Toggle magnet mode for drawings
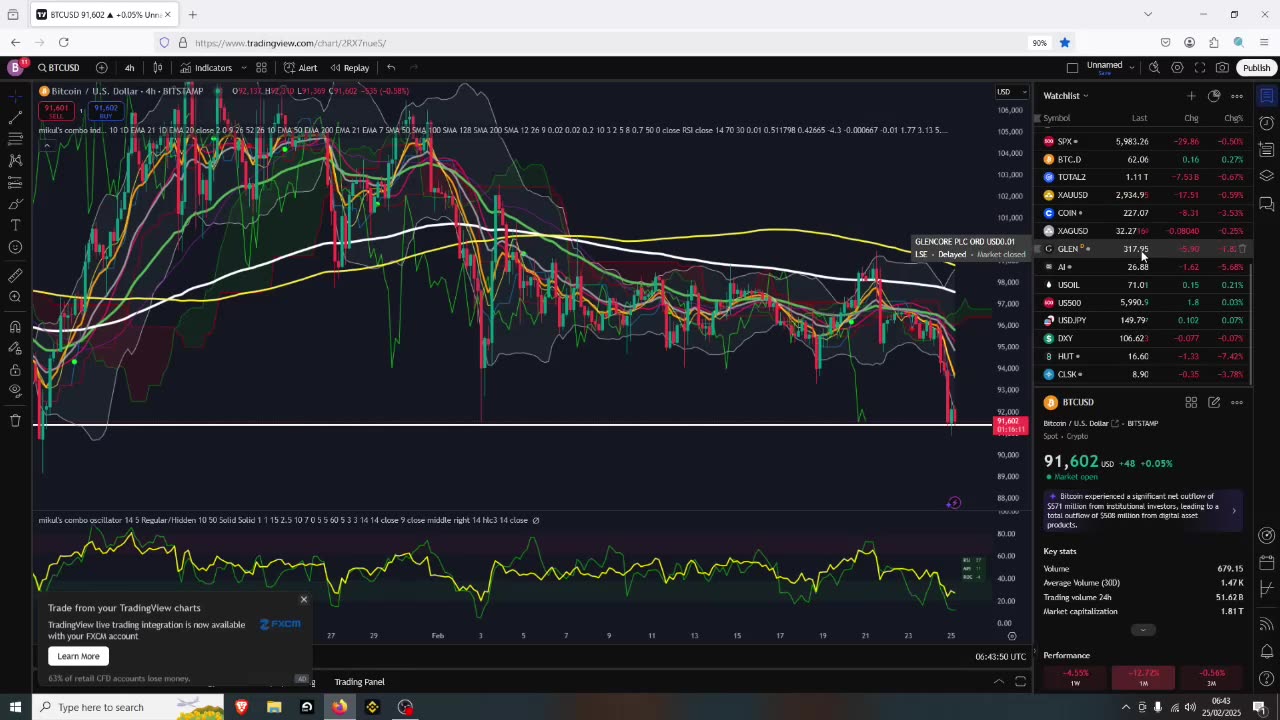The image size is (1280, 720). pos(15,327)
